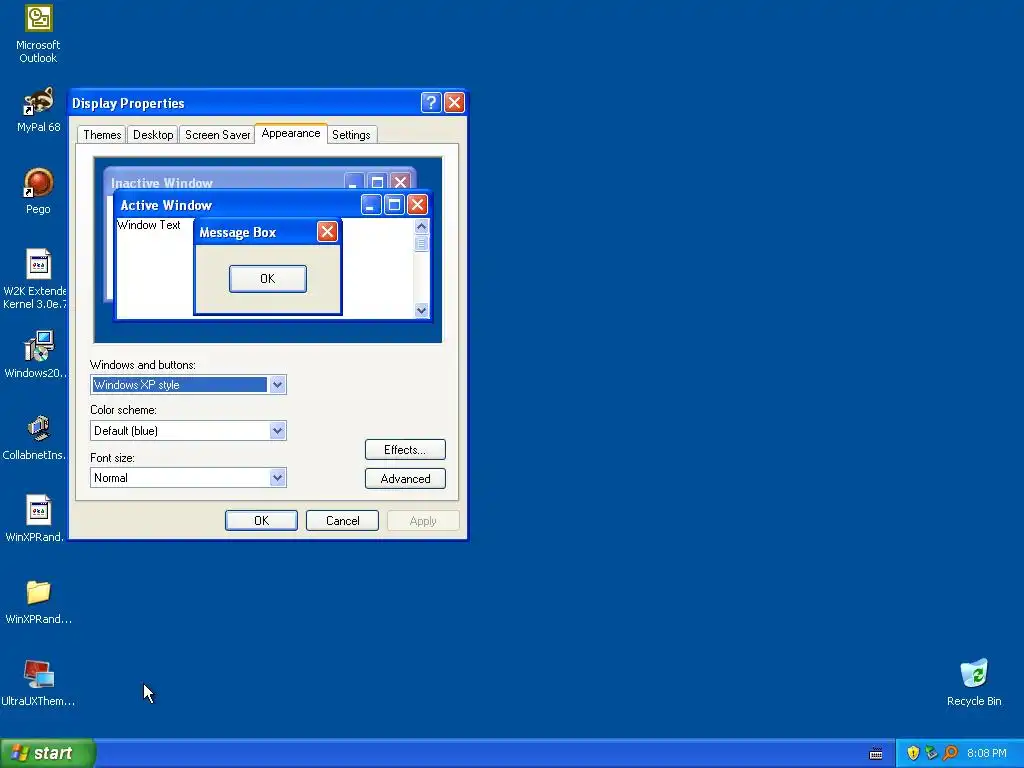Click the yellow security shield tray icon
This screenshot has height=768, width=1024.
click(x=913, y=753)
